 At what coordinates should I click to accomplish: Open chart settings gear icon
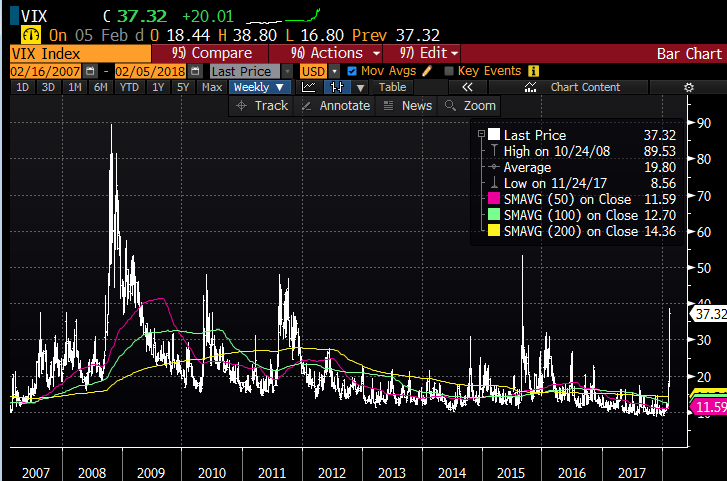[x=688, y=87]
